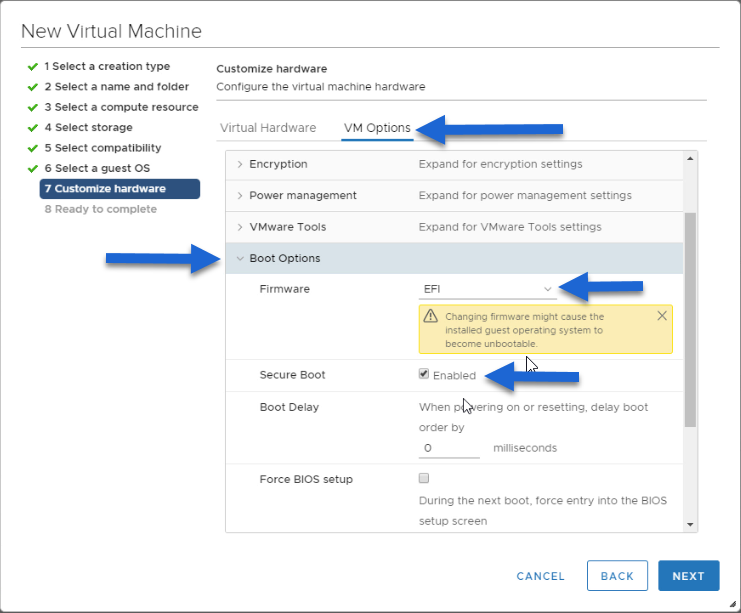Screen dimensions: 741x613
Task: Click 'Expand for encryption settings' text
Action: pos(500,164)
